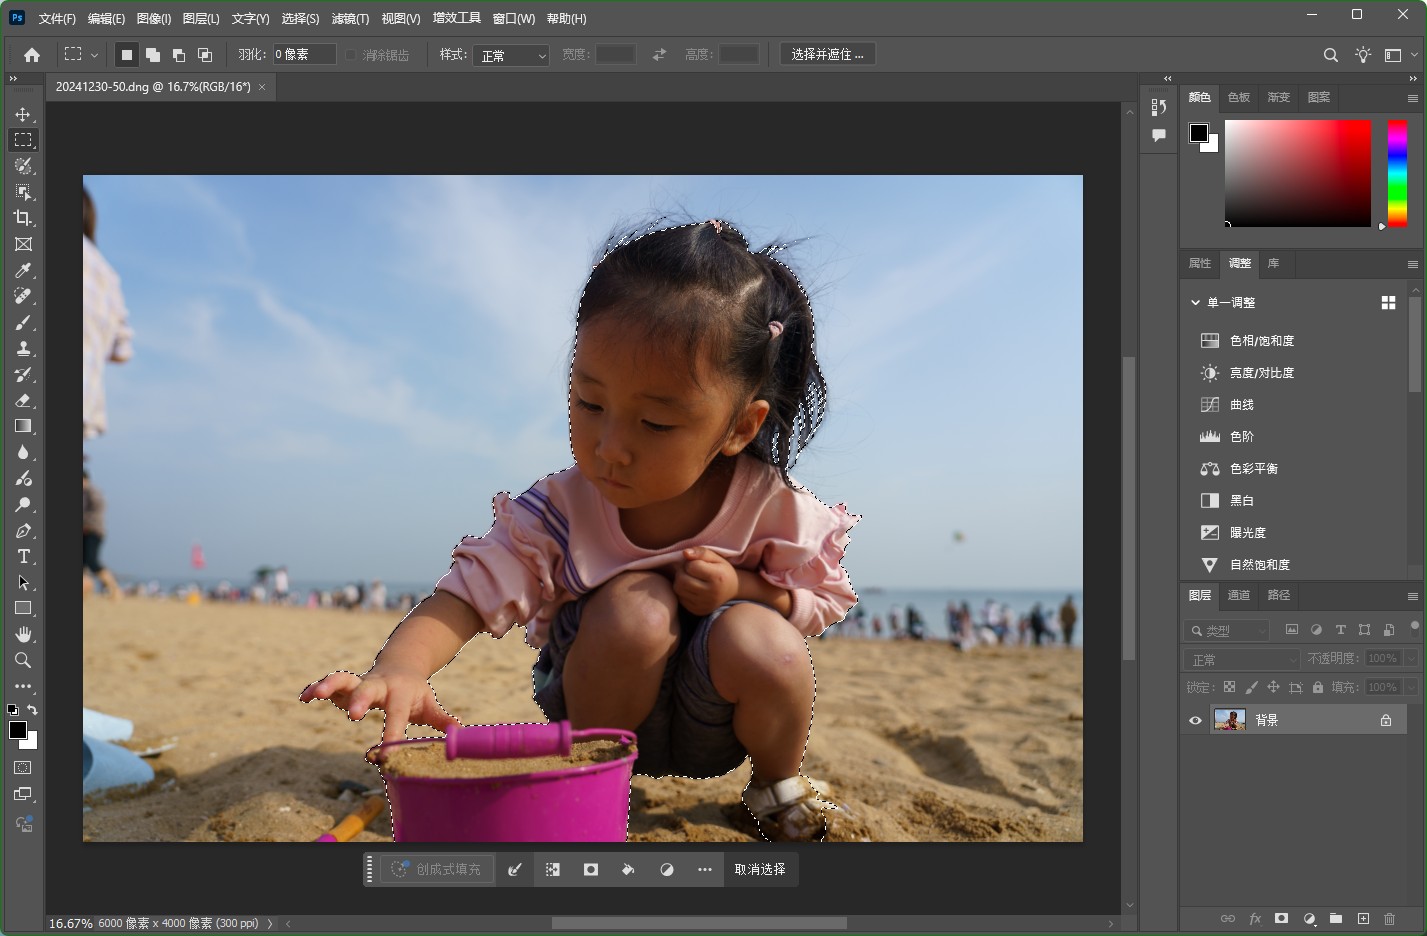The height and width of the screenshot is (936, 1427).
Task: Open the Search magnifier icon
Action: point(1330,55)
